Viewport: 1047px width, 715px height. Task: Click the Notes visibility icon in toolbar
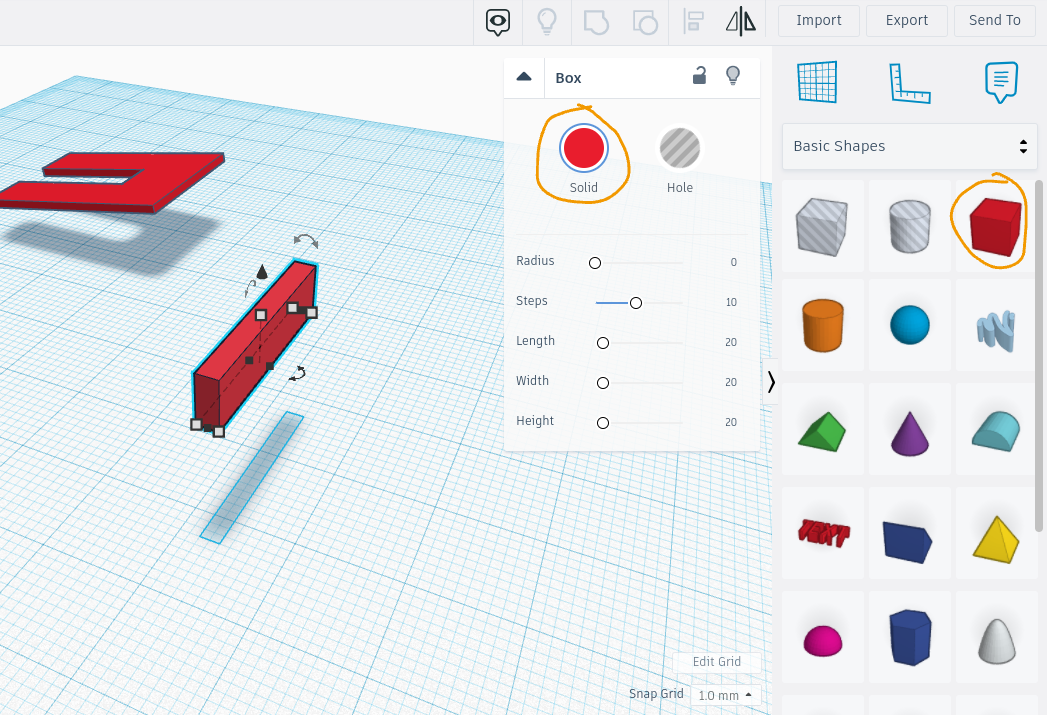(497, 22)
